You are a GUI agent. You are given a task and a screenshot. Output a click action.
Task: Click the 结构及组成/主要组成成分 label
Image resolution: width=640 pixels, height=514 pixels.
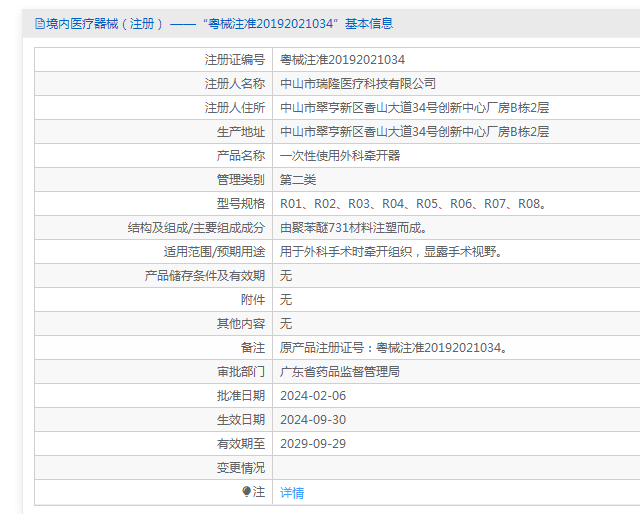pos(196,227)
